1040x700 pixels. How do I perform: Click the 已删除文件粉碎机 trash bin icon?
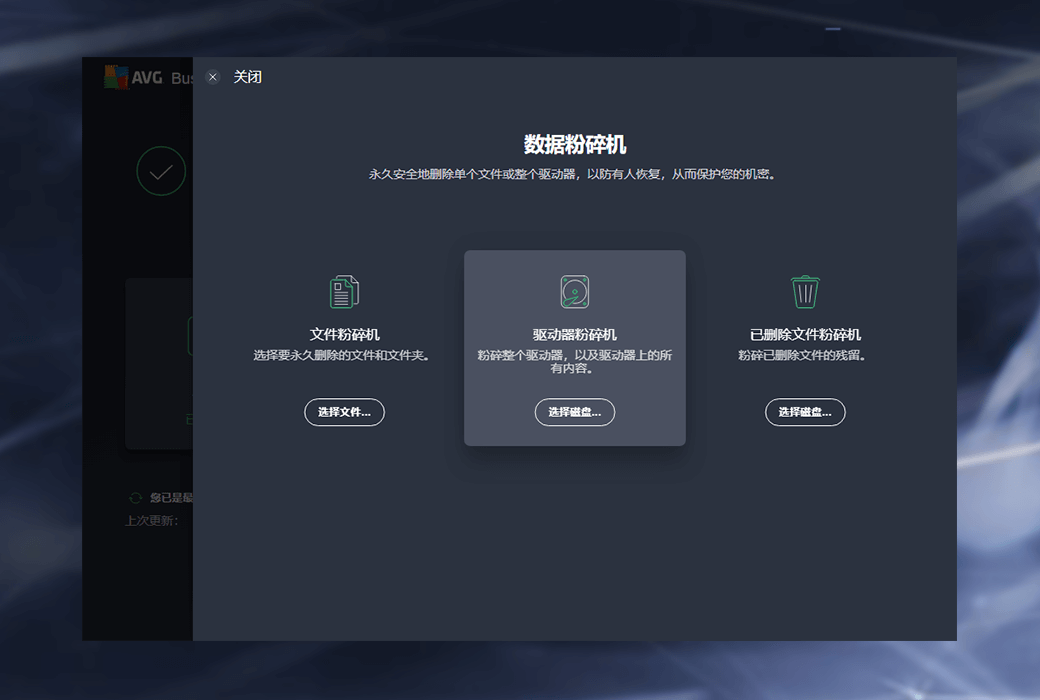point(805,292)
